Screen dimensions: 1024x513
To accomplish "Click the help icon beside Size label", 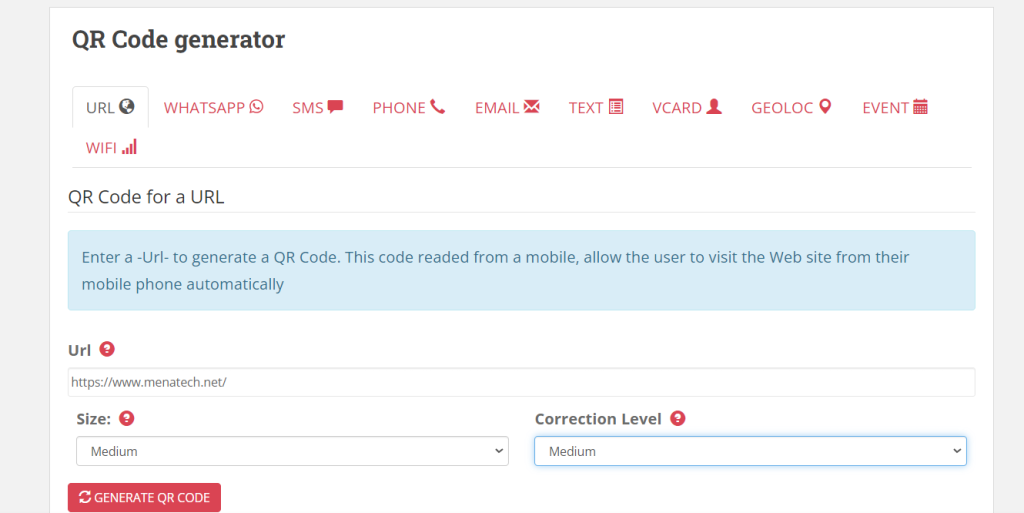I will tap(127, 419).
